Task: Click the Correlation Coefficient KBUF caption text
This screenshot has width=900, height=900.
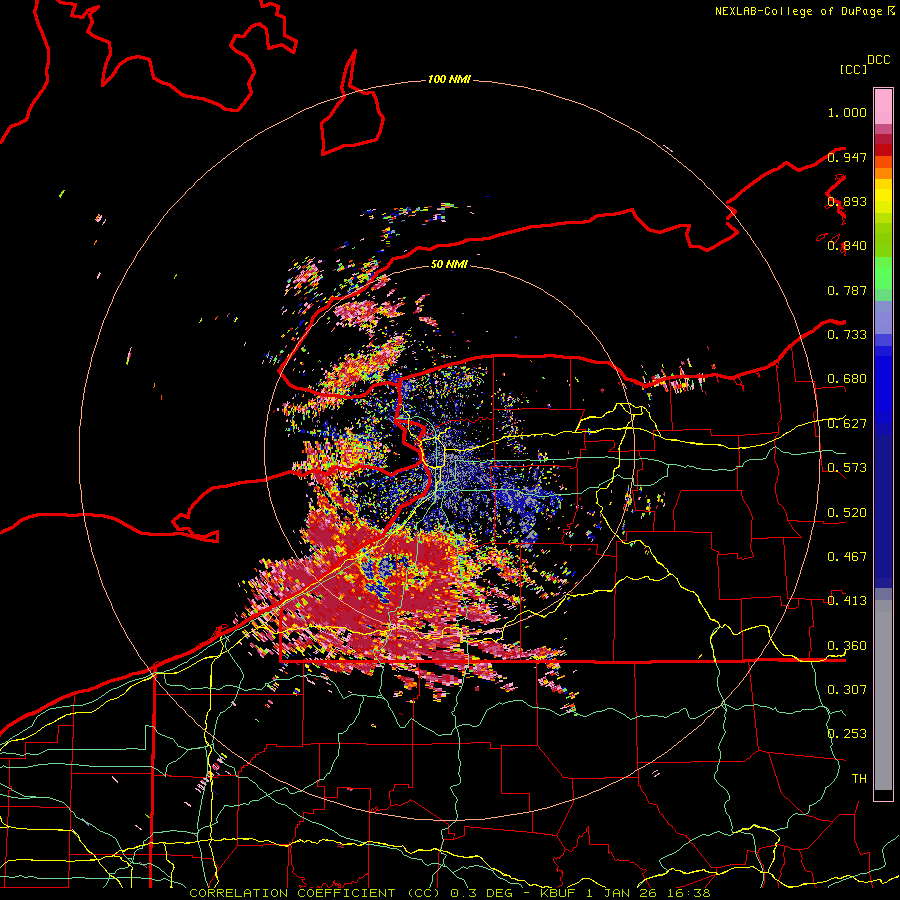Action: [450, 893]
